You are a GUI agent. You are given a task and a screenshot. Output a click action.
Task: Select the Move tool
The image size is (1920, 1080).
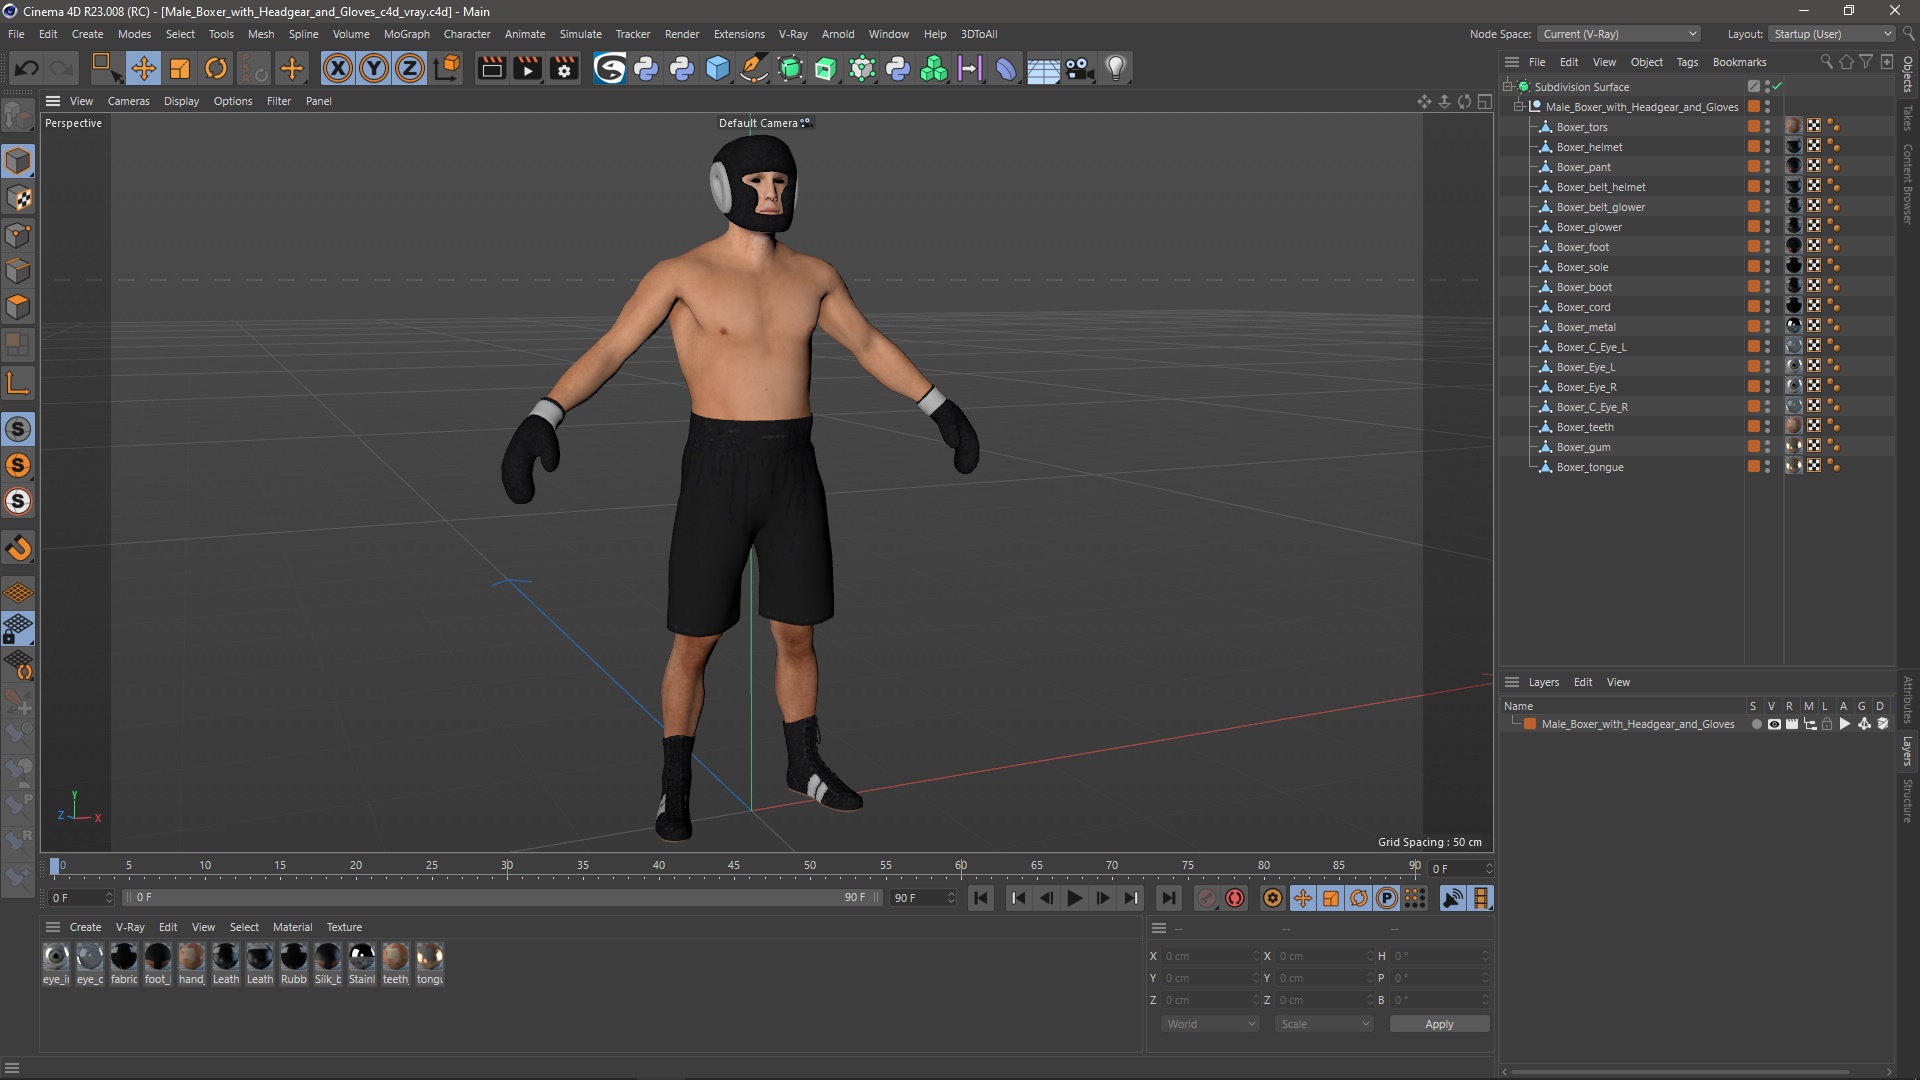click(x=143, y=68)
